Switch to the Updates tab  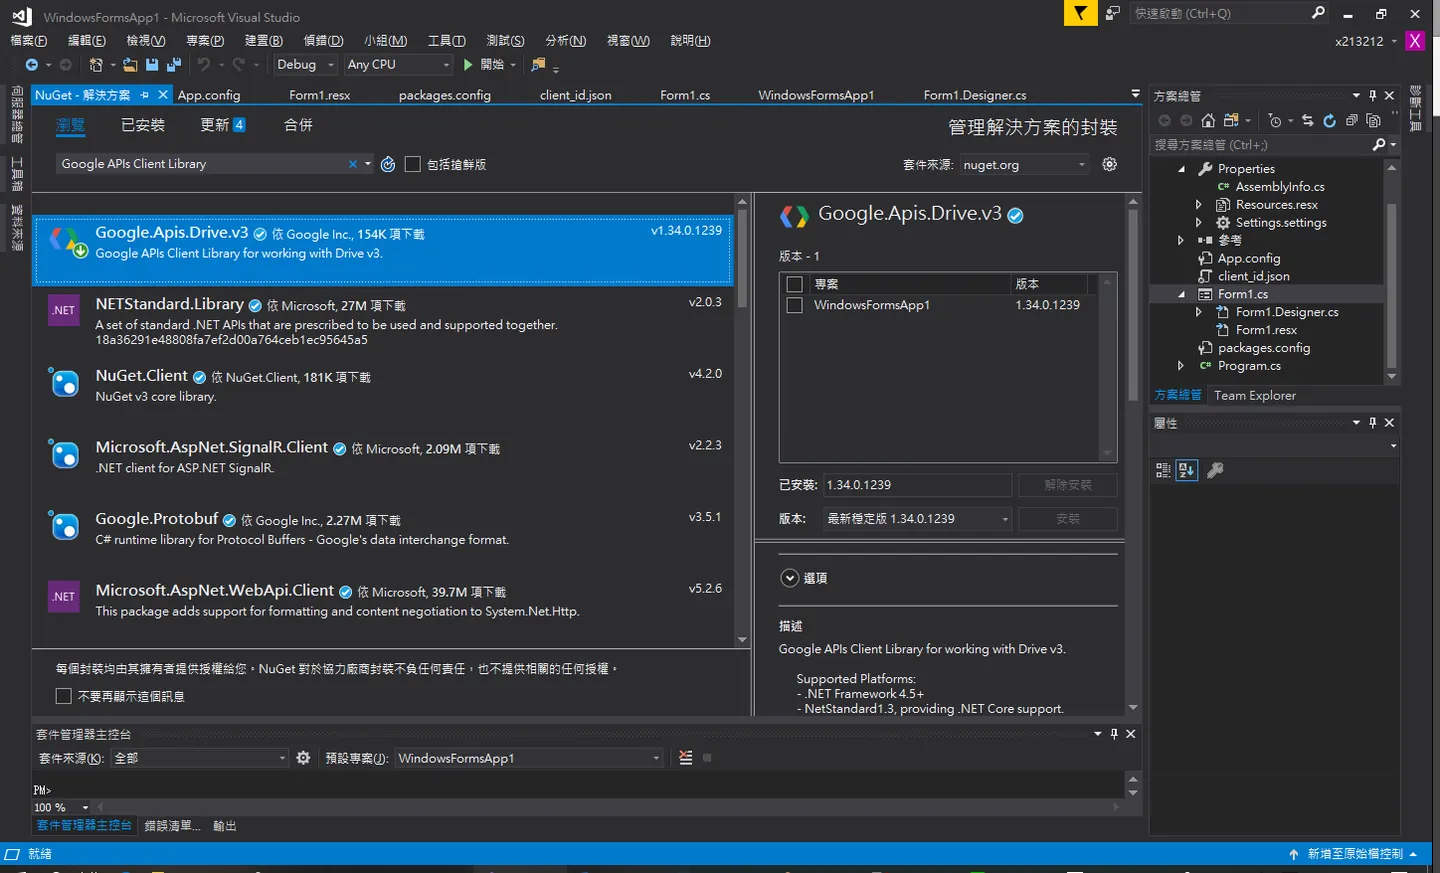pyautogui.click(x=222, y=125)
